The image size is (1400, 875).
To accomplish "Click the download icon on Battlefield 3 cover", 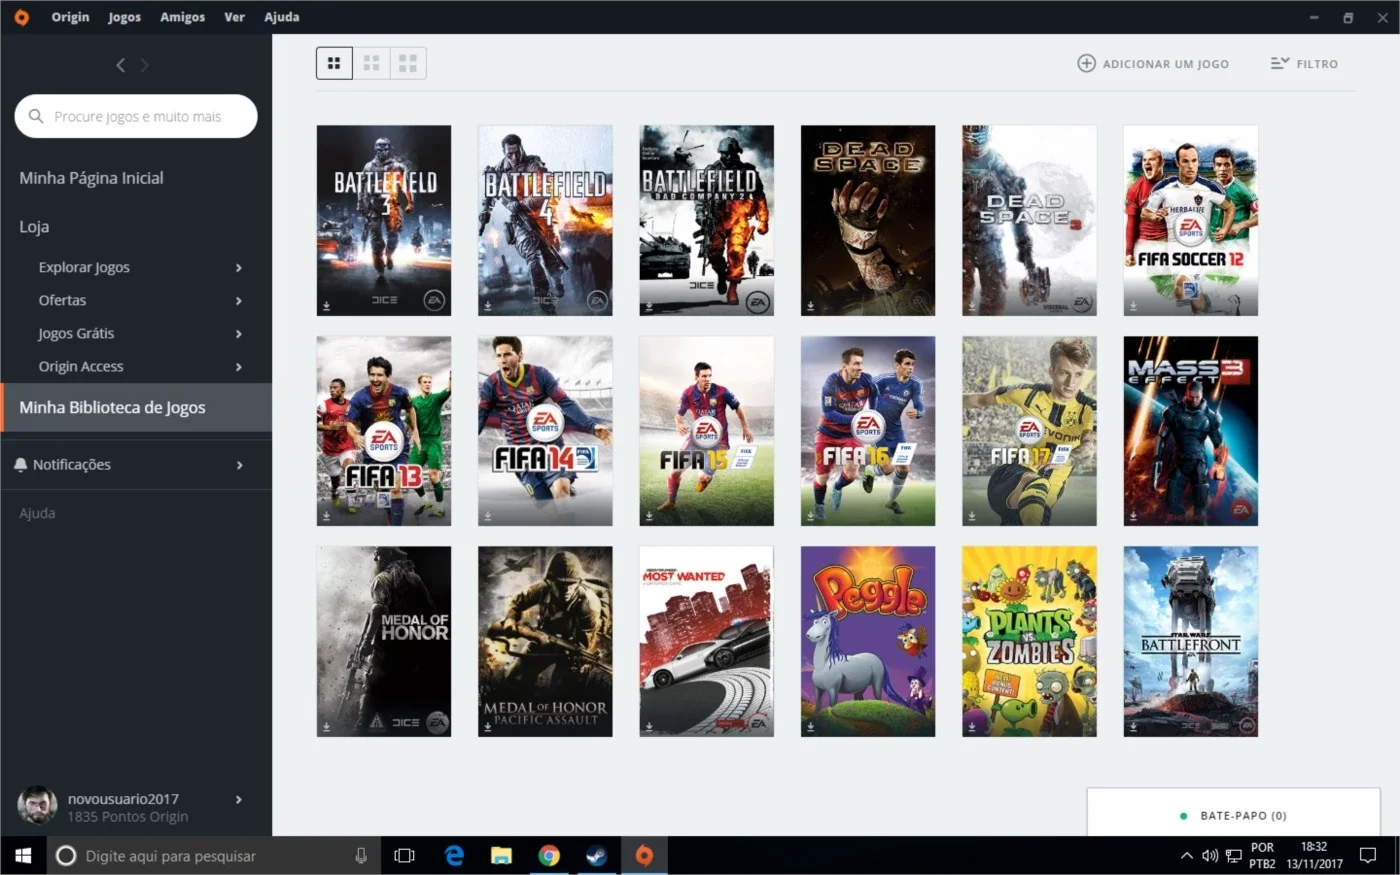I will pos(326,306).
